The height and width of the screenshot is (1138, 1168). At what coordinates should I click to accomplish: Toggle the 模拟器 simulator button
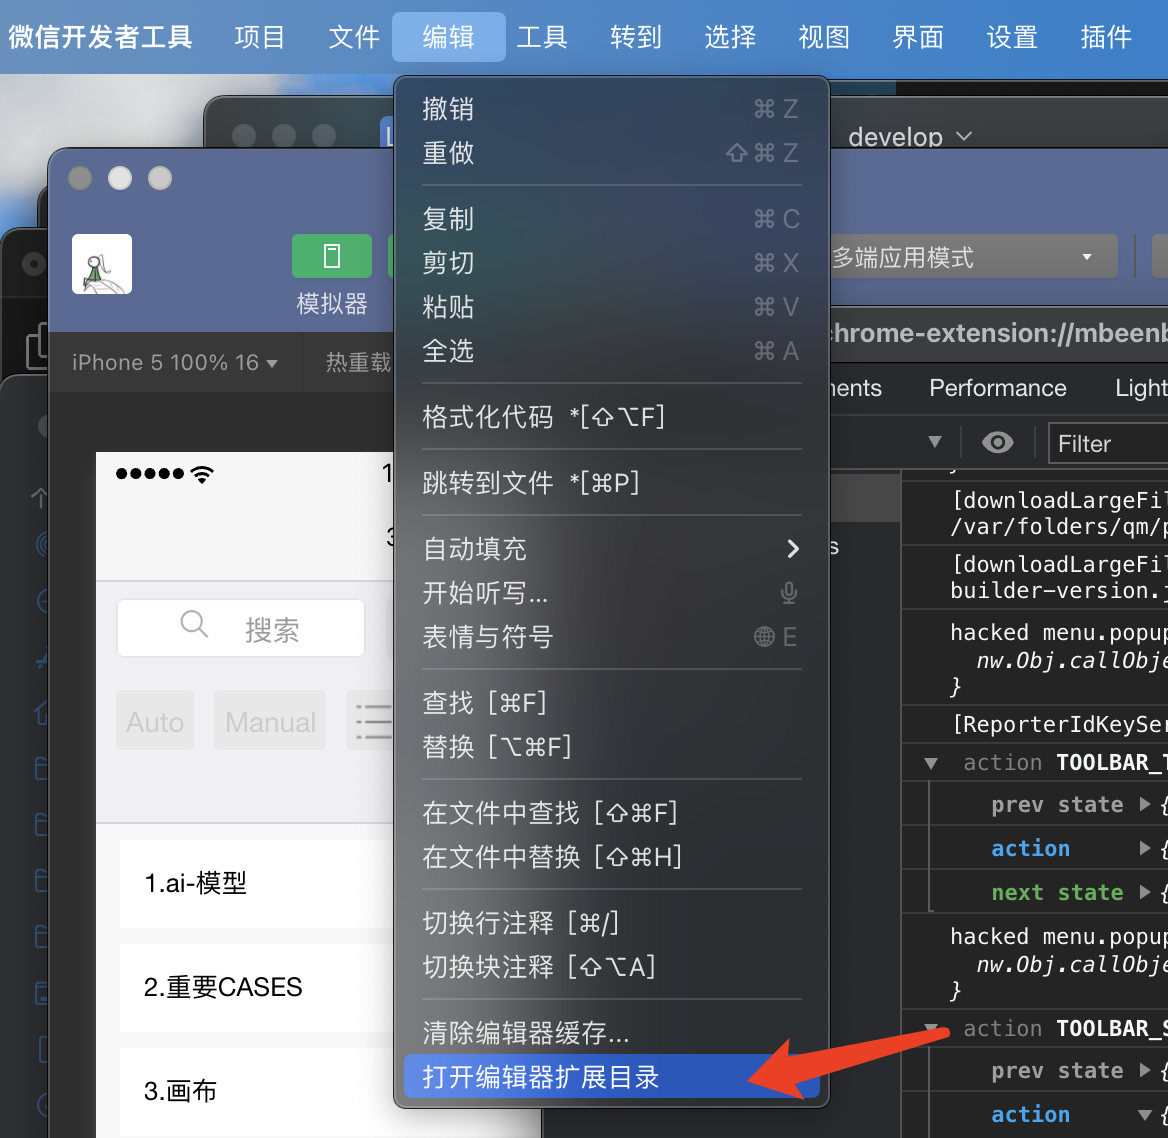[x=332, y=255]
